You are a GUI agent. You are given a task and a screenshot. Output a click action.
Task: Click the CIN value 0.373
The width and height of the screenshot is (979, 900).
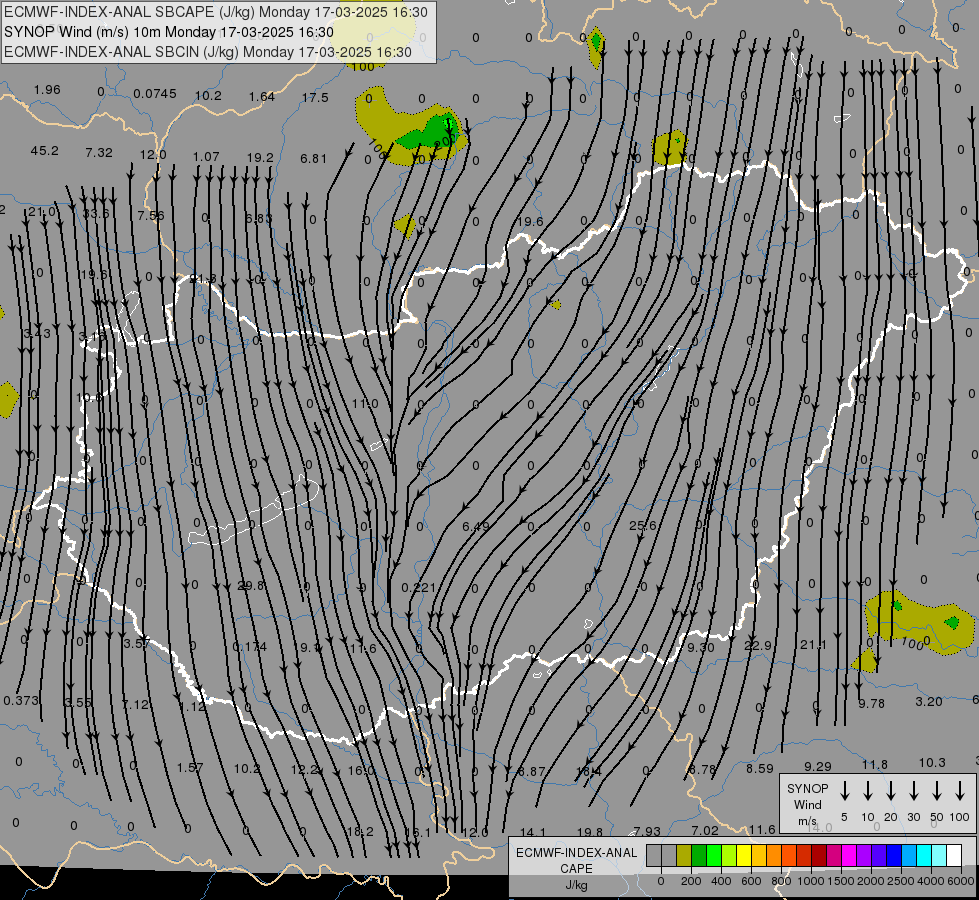click(21, 700)
